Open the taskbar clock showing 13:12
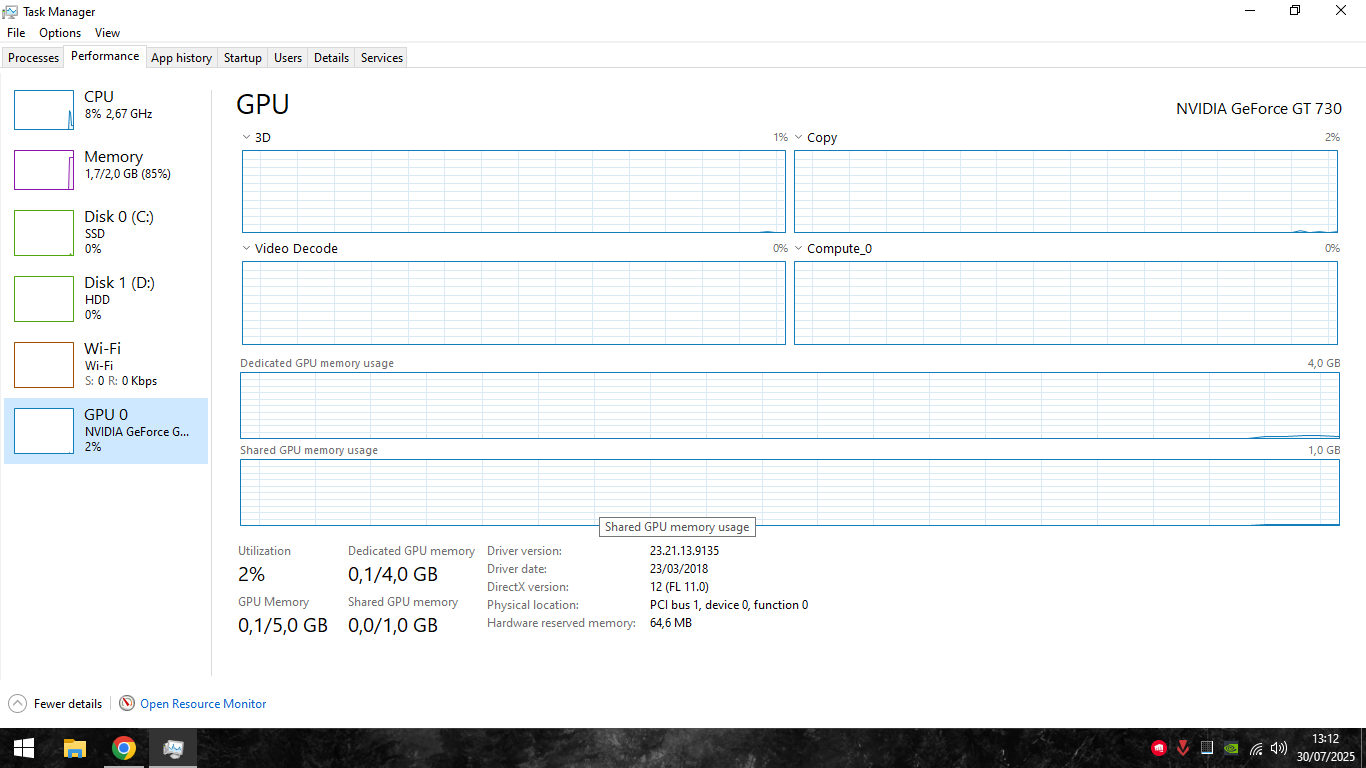The width and height of the screenshot is (1366, 768). [x=1326, y=748]
